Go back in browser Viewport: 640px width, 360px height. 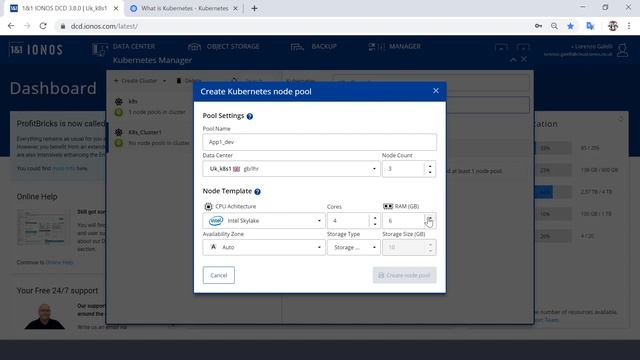coord(11,26)
